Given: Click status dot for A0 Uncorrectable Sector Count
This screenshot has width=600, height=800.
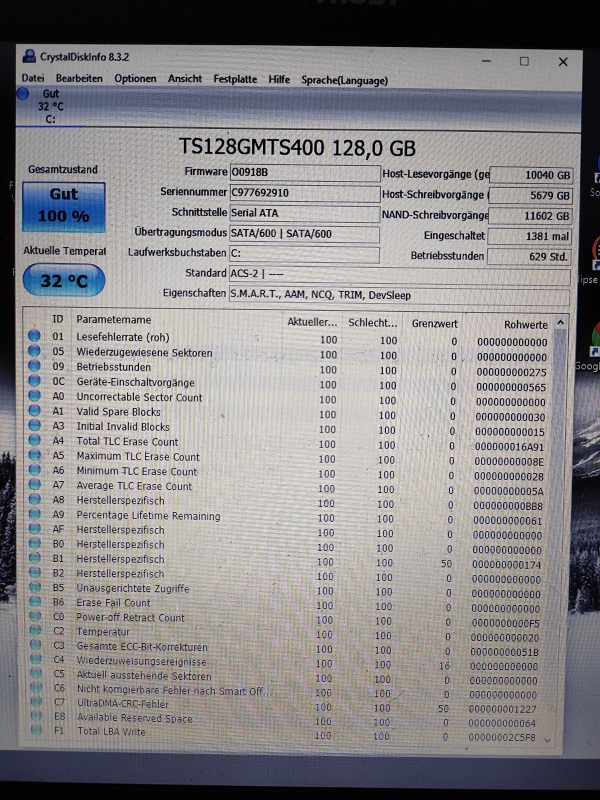Looking at the screenshot, I should (x=34, y=395).
